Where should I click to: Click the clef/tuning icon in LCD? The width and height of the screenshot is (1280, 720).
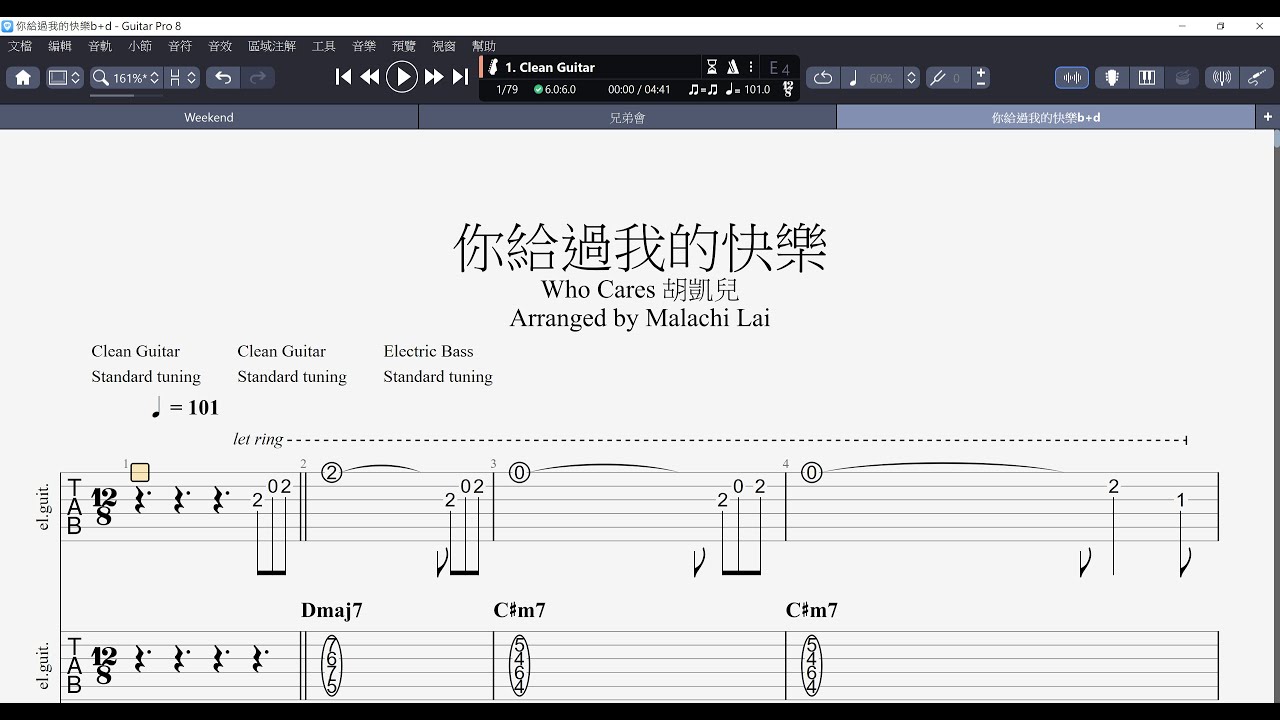(788, 90)
